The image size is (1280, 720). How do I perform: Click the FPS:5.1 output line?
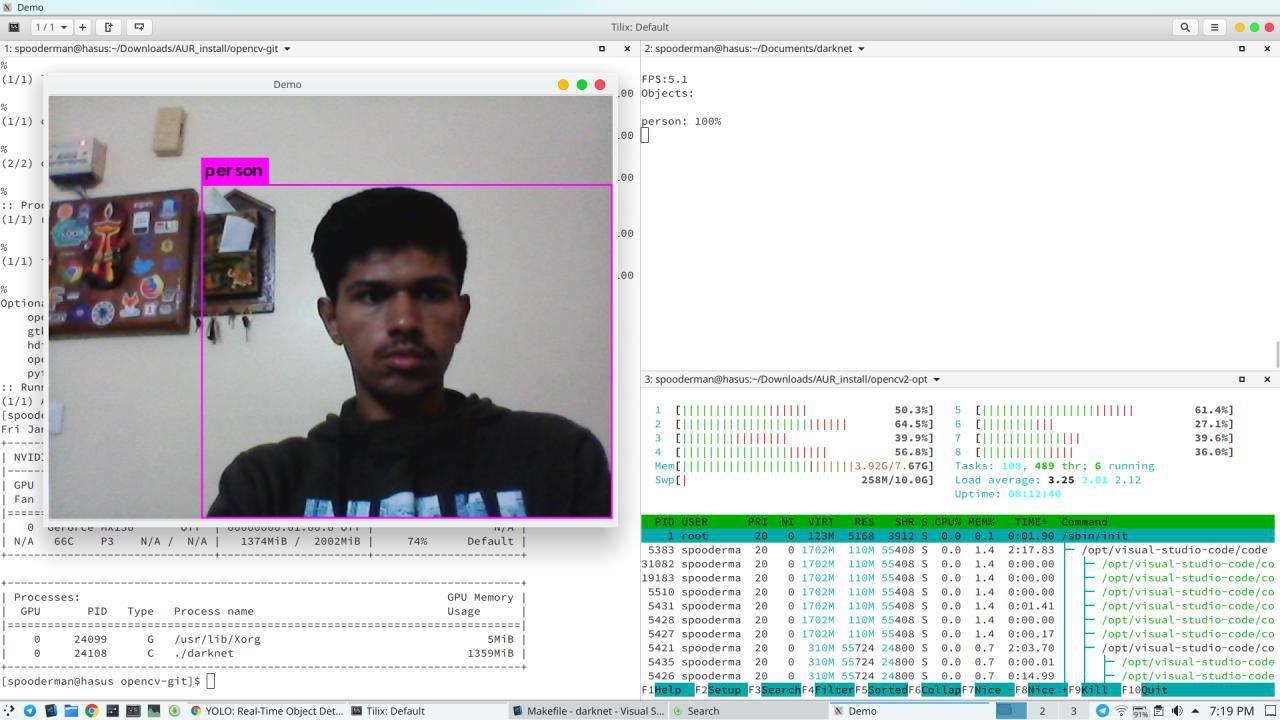click(x=664, y=79)
